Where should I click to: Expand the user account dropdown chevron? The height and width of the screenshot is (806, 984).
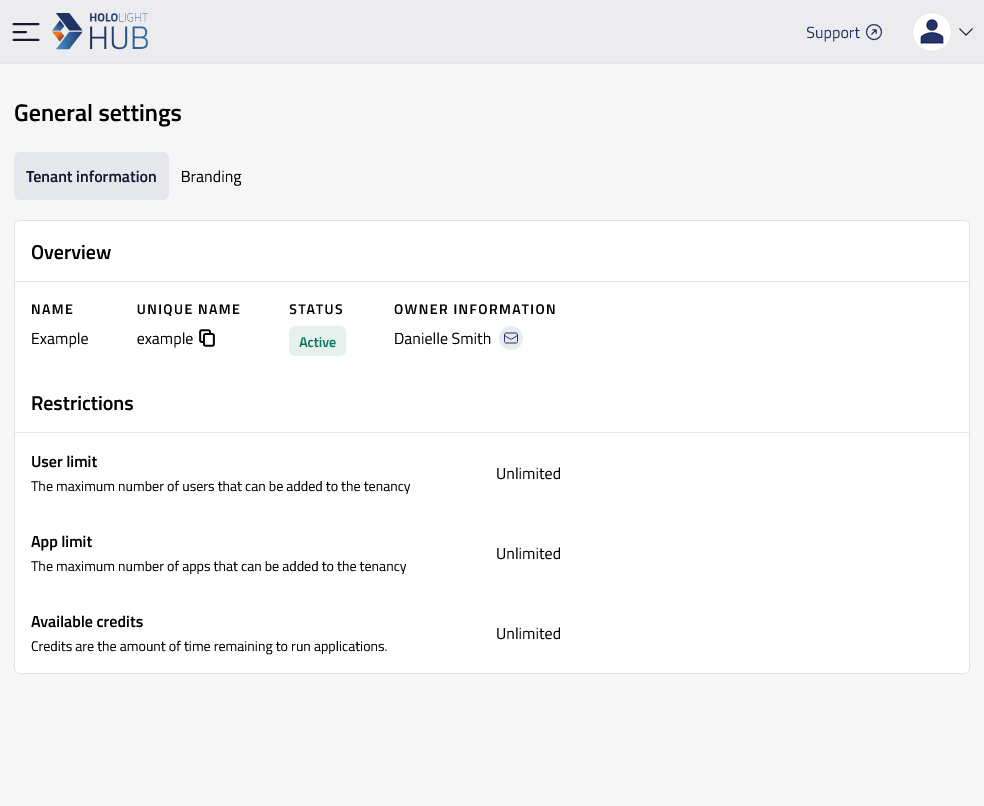coord(966,32)
